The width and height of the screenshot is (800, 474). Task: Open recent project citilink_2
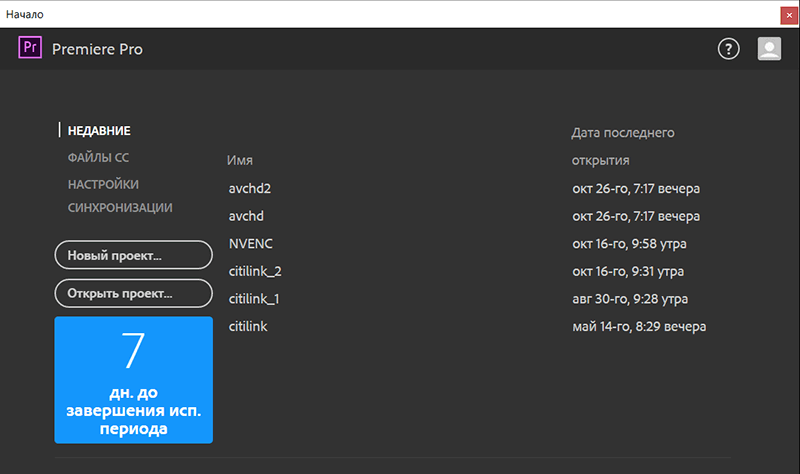255,271
